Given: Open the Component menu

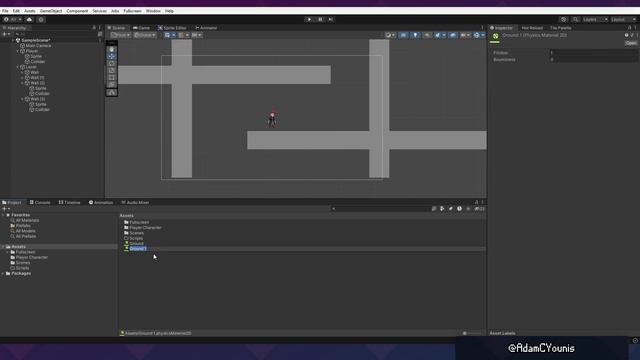Looking at the screenshot, I should coord(77,11).
